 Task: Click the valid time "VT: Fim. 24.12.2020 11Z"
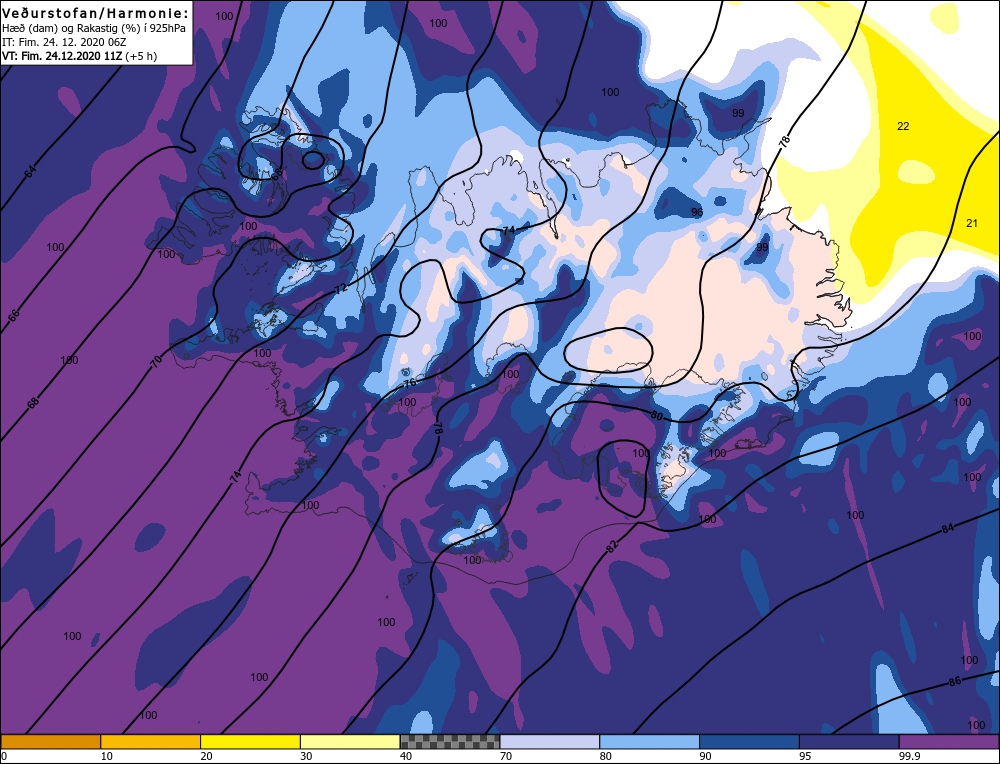point(62,56)
